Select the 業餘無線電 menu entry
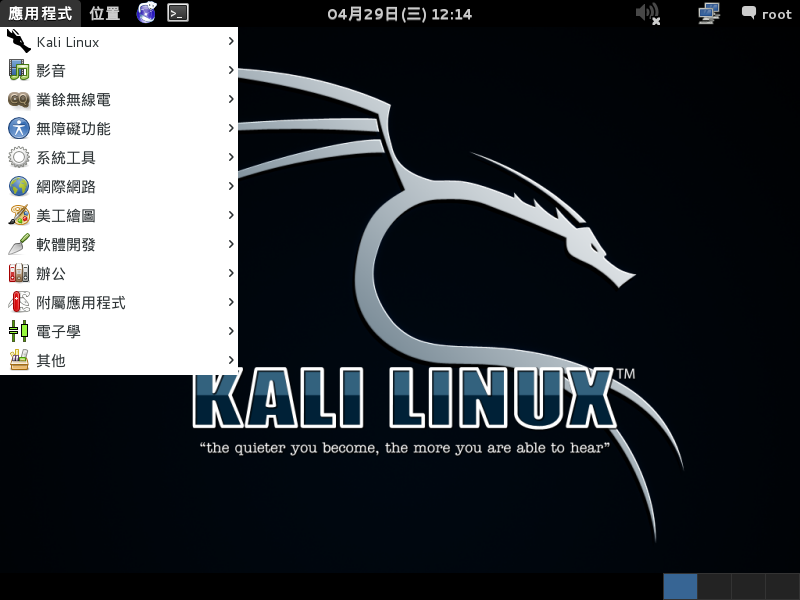800x600 pixels. pyautogui.click(x=73, y=100)
